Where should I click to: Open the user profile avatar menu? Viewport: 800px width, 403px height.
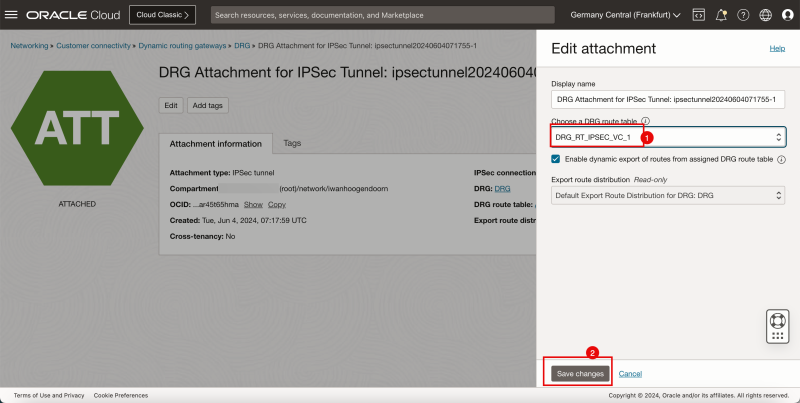(786, 15)
